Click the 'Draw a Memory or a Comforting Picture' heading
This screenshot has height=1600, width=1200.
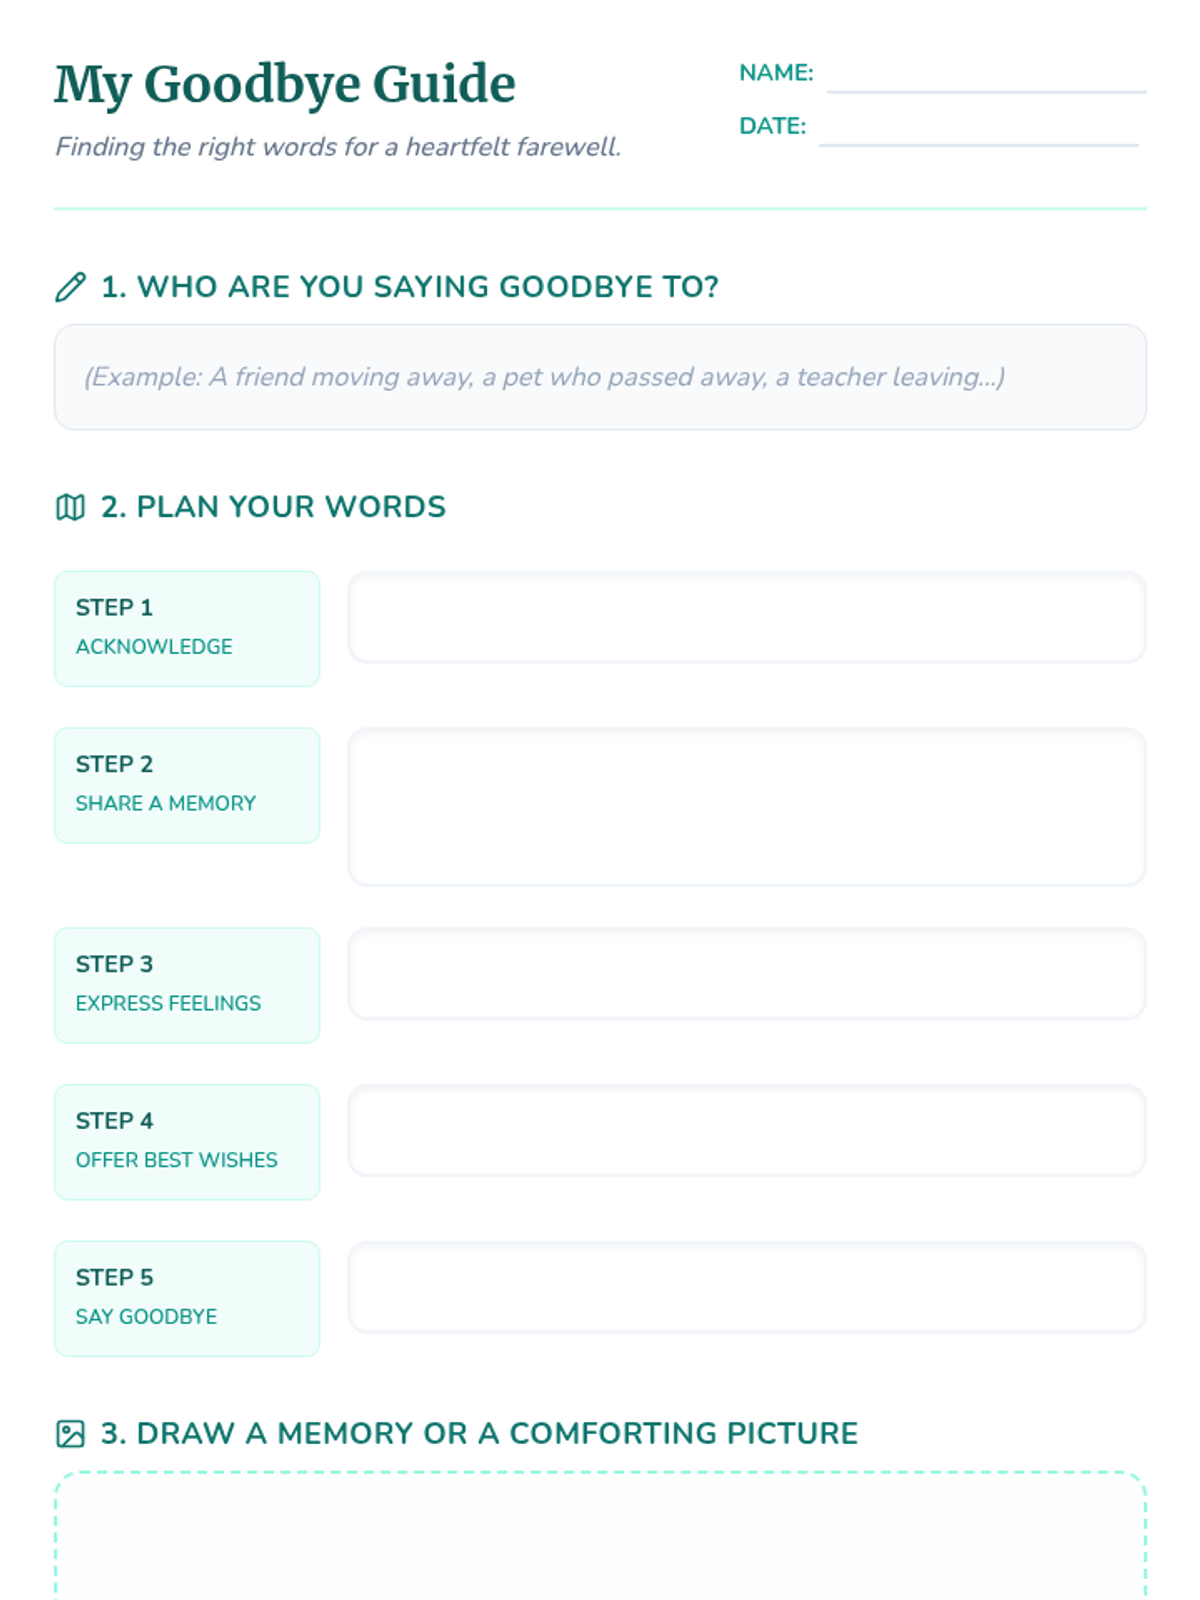479,1434
